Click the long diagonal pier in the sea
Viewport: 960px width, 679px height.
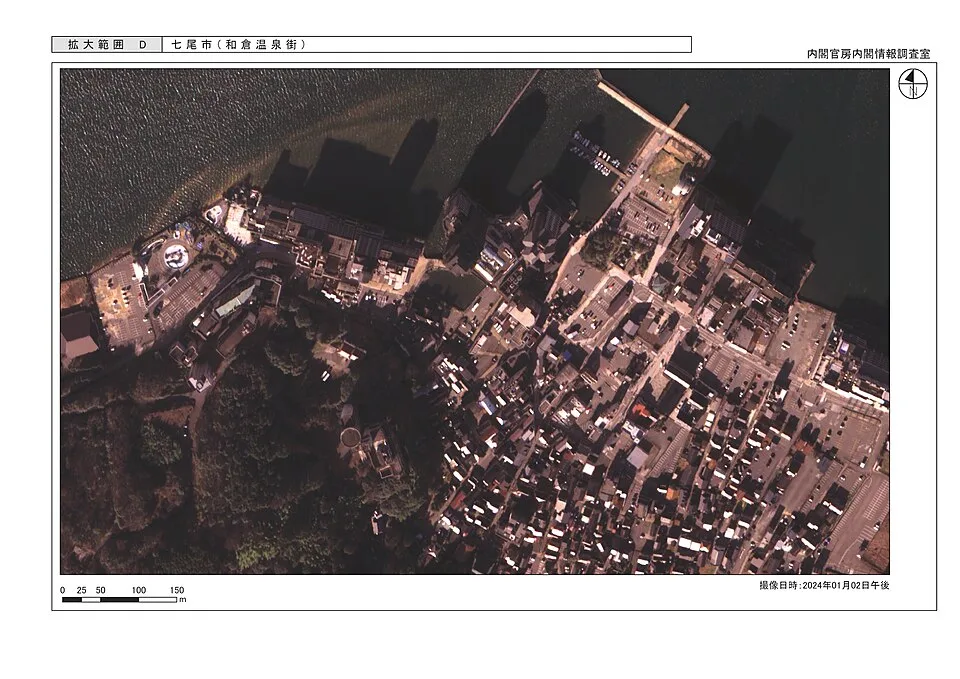coord(632,103)
